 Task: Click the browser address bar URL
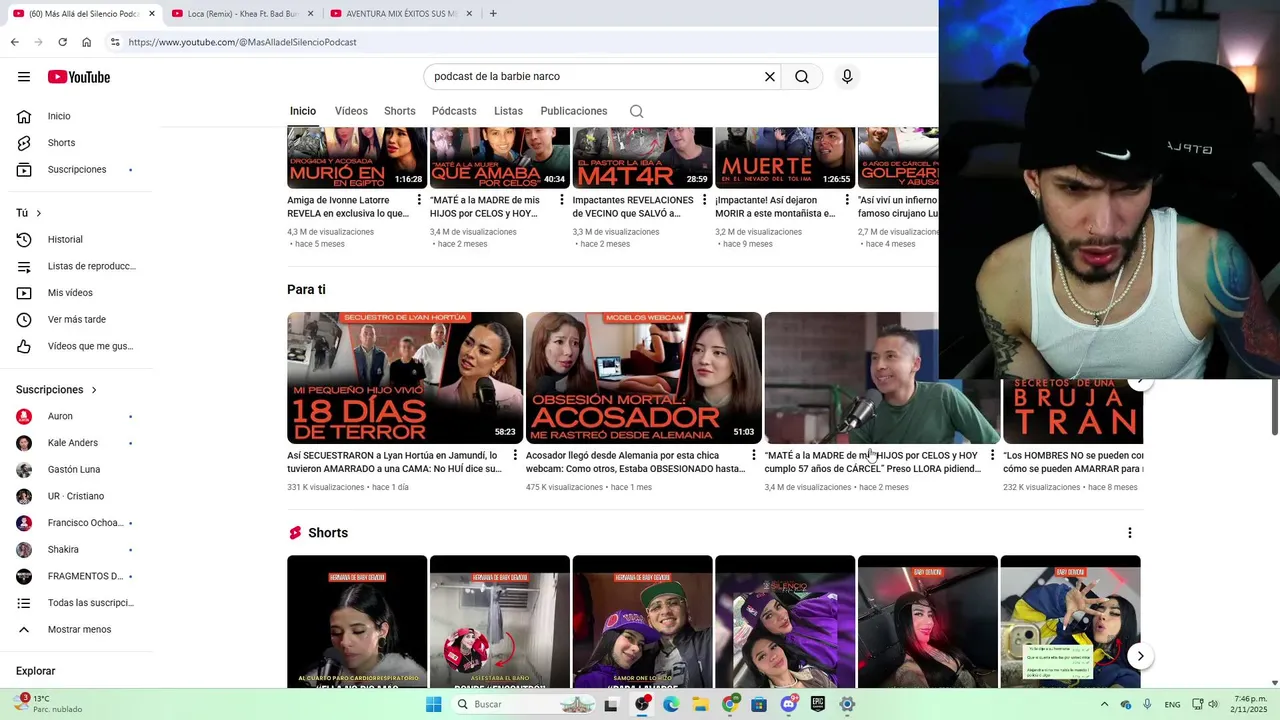(x=243, y=42)
